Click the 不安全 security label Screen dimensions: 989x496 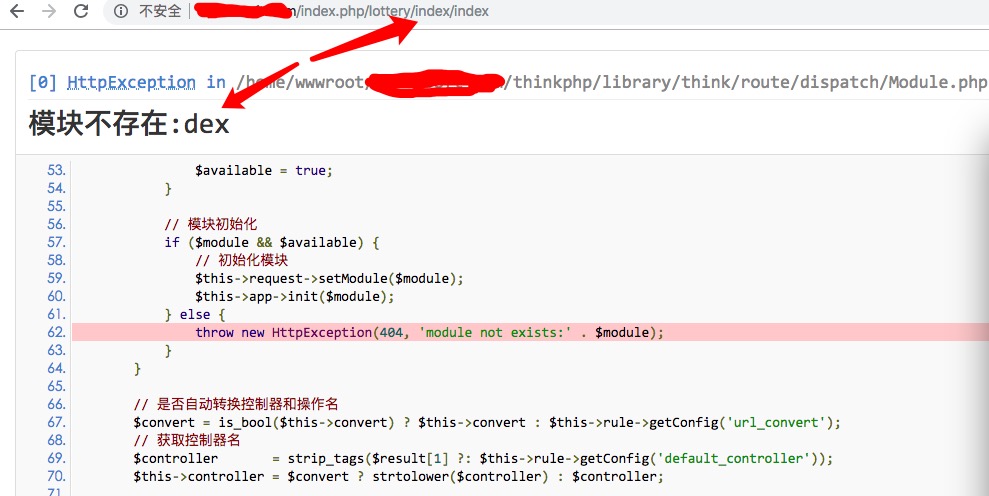tap(160, 12)
